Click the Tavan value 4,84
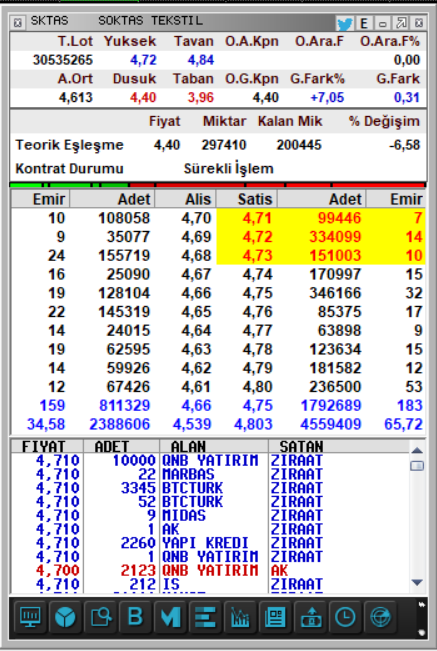437x651 pixels. [x=201, y=60]
